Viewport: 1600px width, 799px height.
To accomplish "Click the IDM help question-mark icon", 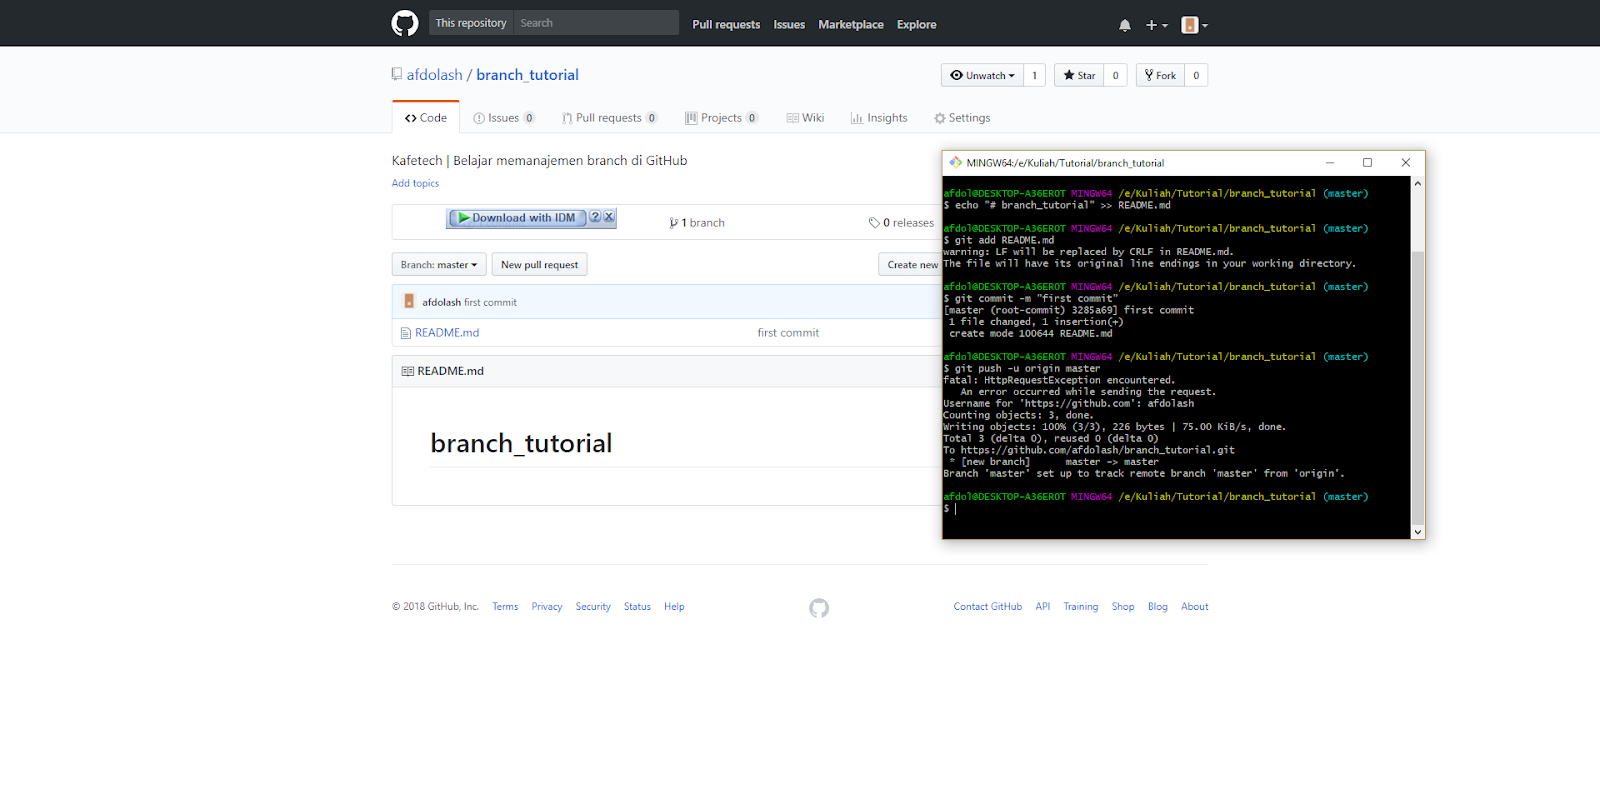I will (595, 217).
